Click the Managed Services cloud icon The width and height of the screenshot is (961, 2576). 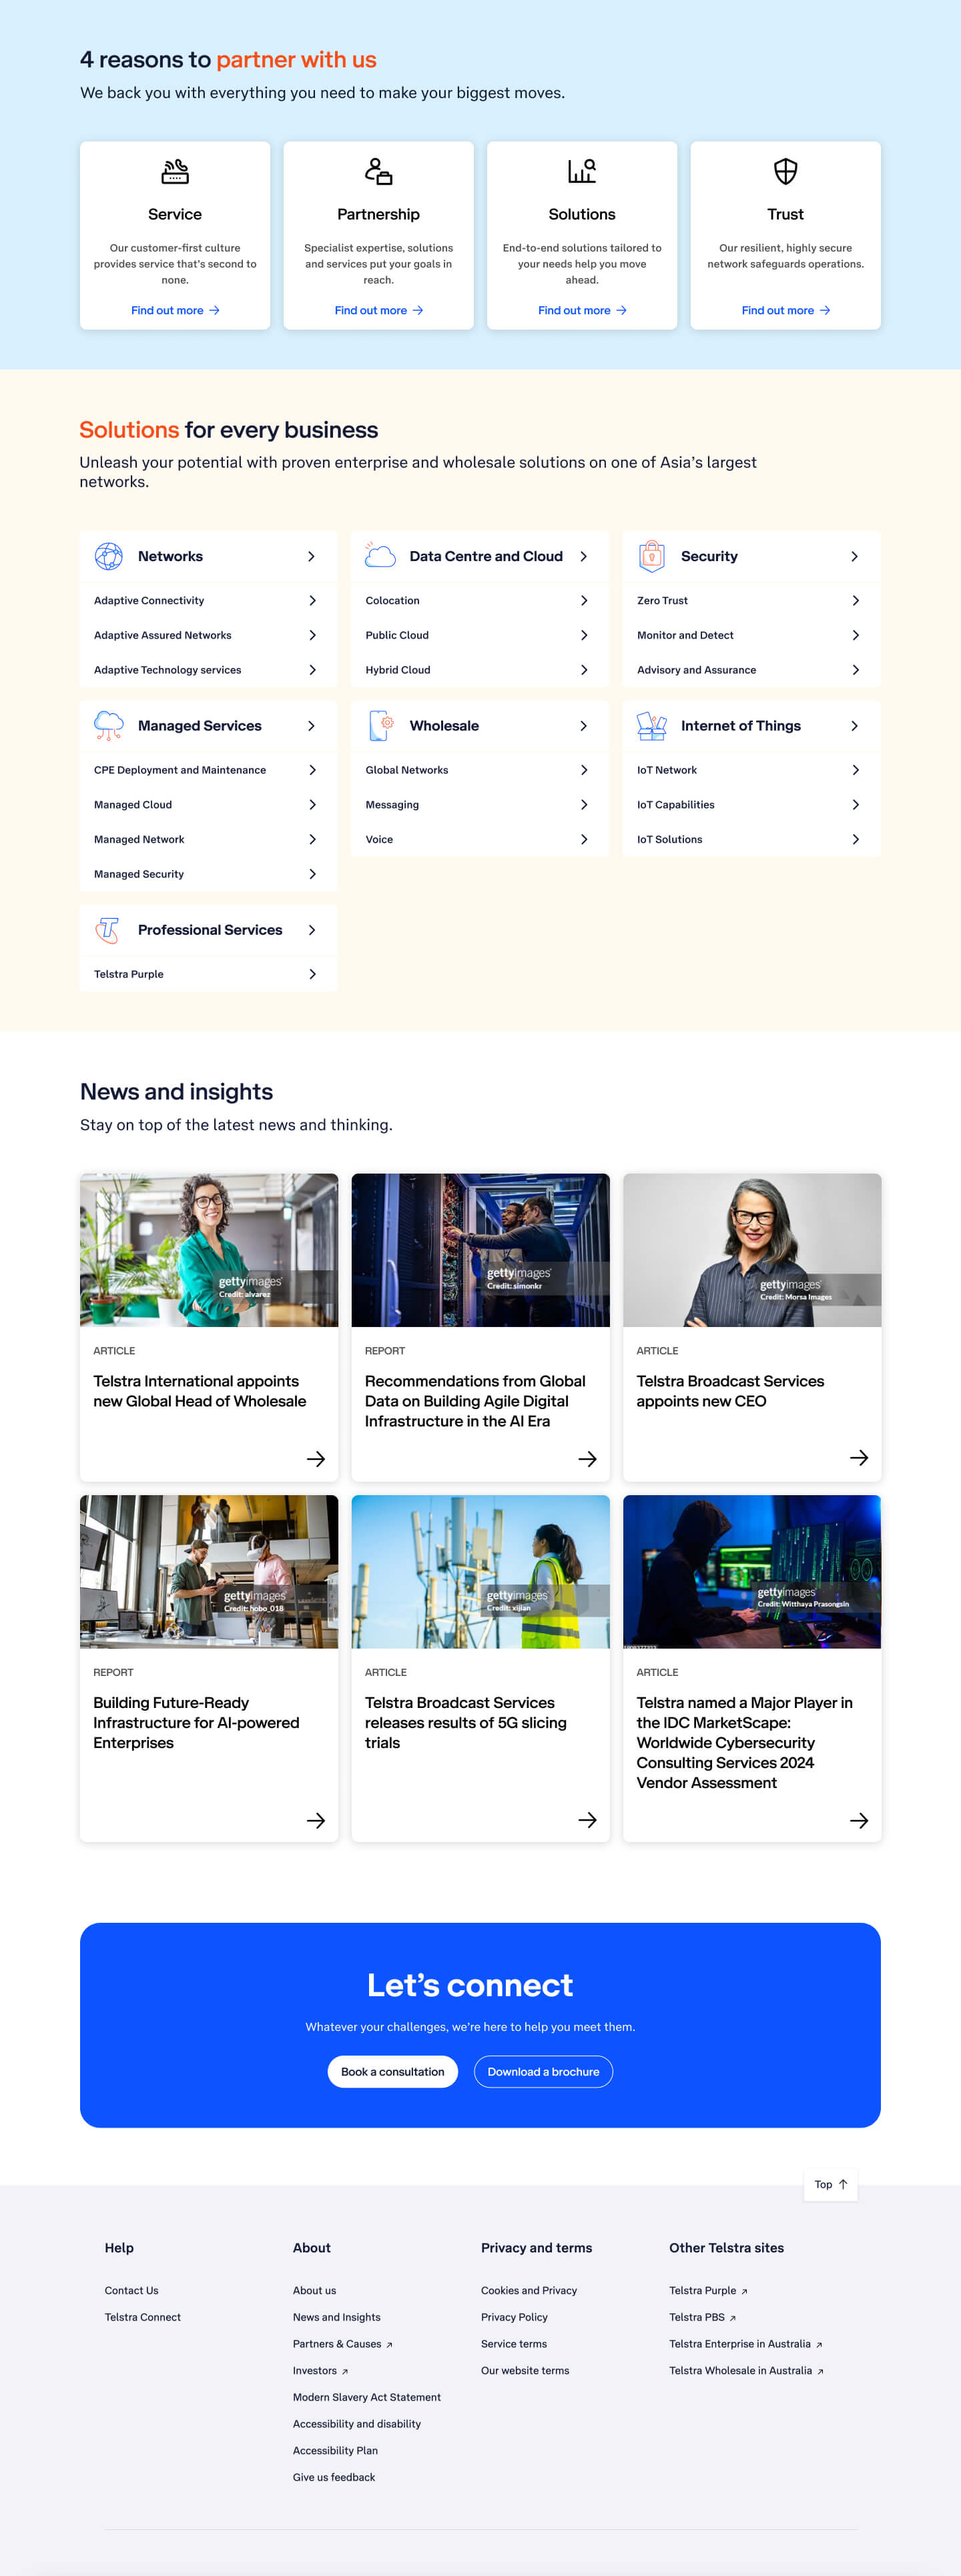click(x=109, y=726)
